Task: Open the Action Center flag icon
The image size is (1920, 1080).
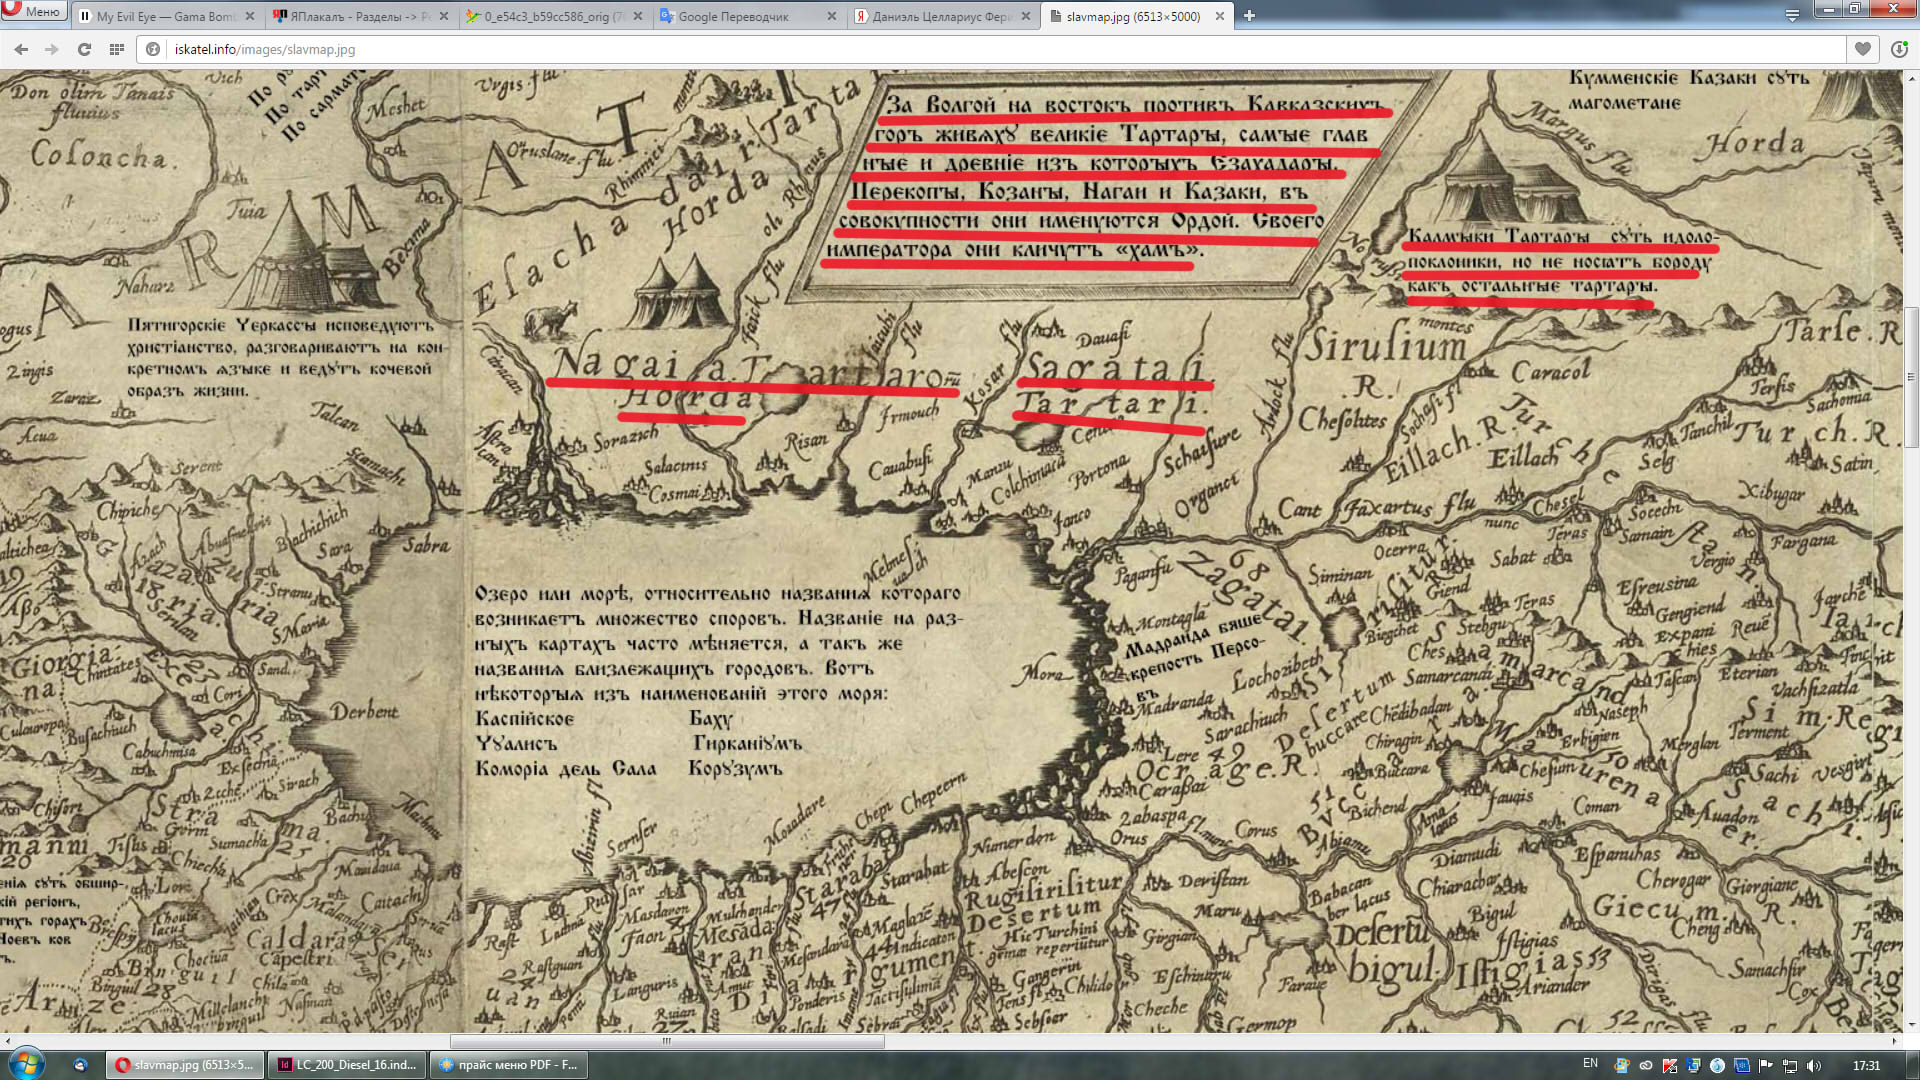Action: (x=1765, y=1066)
